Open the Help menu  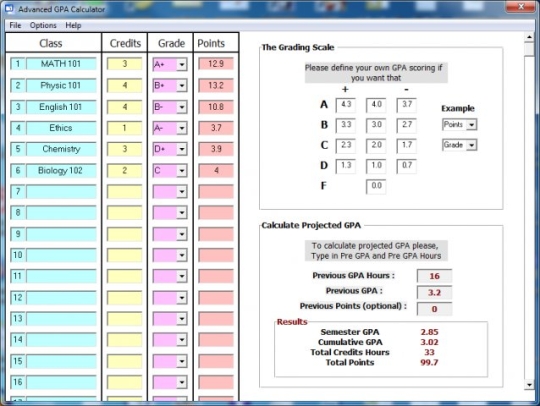(73, 25)
